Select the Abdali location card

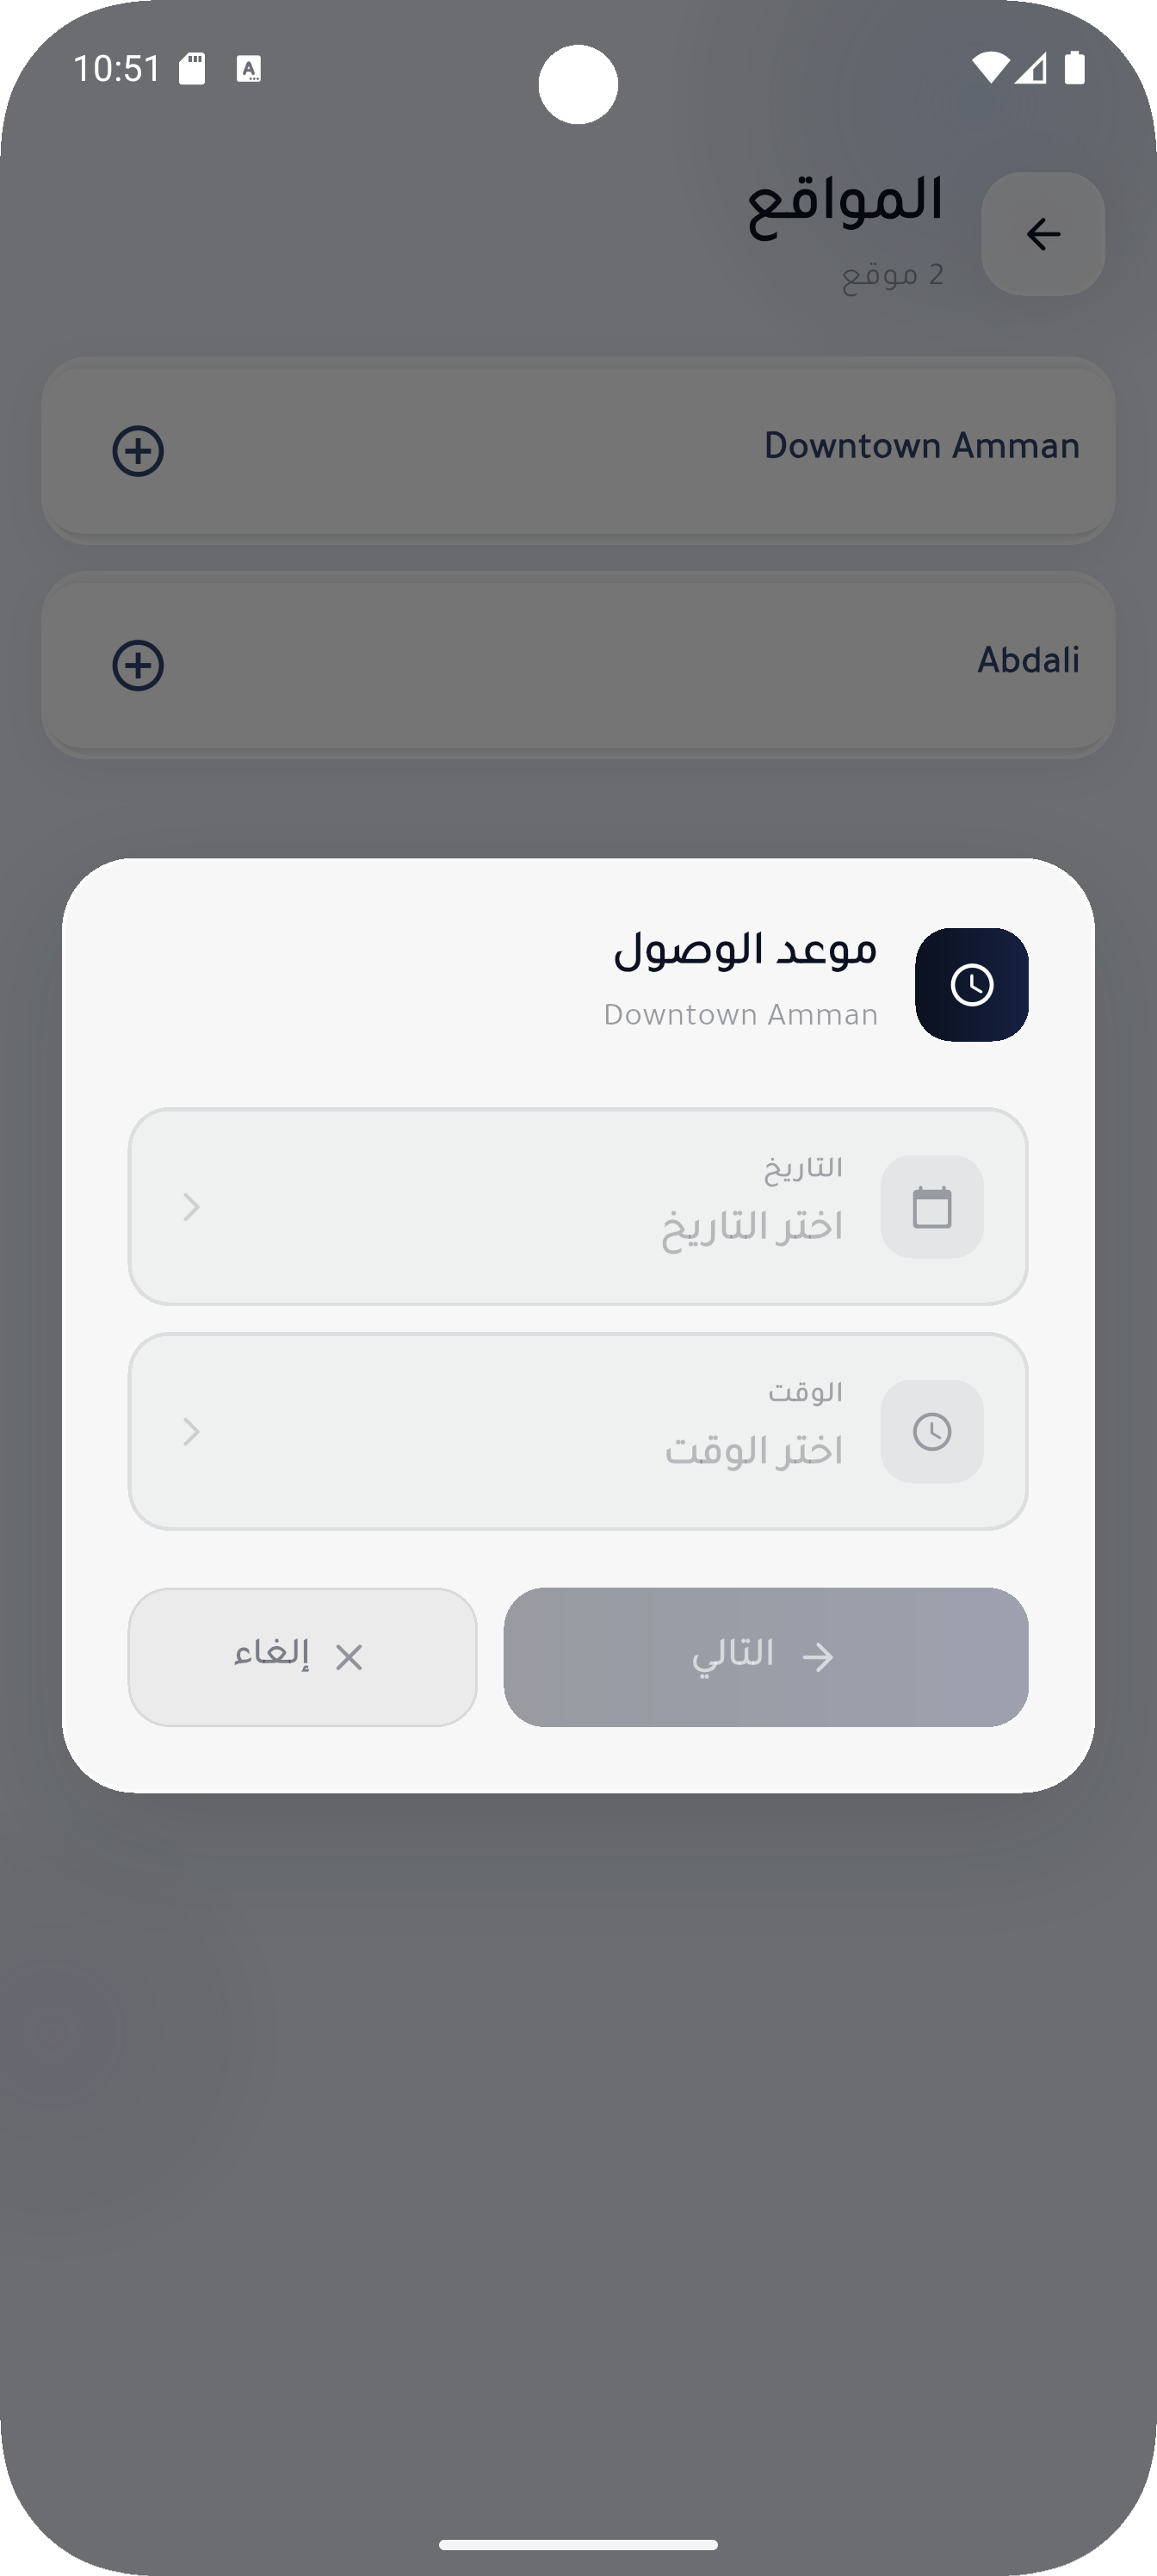coord(578,664)
